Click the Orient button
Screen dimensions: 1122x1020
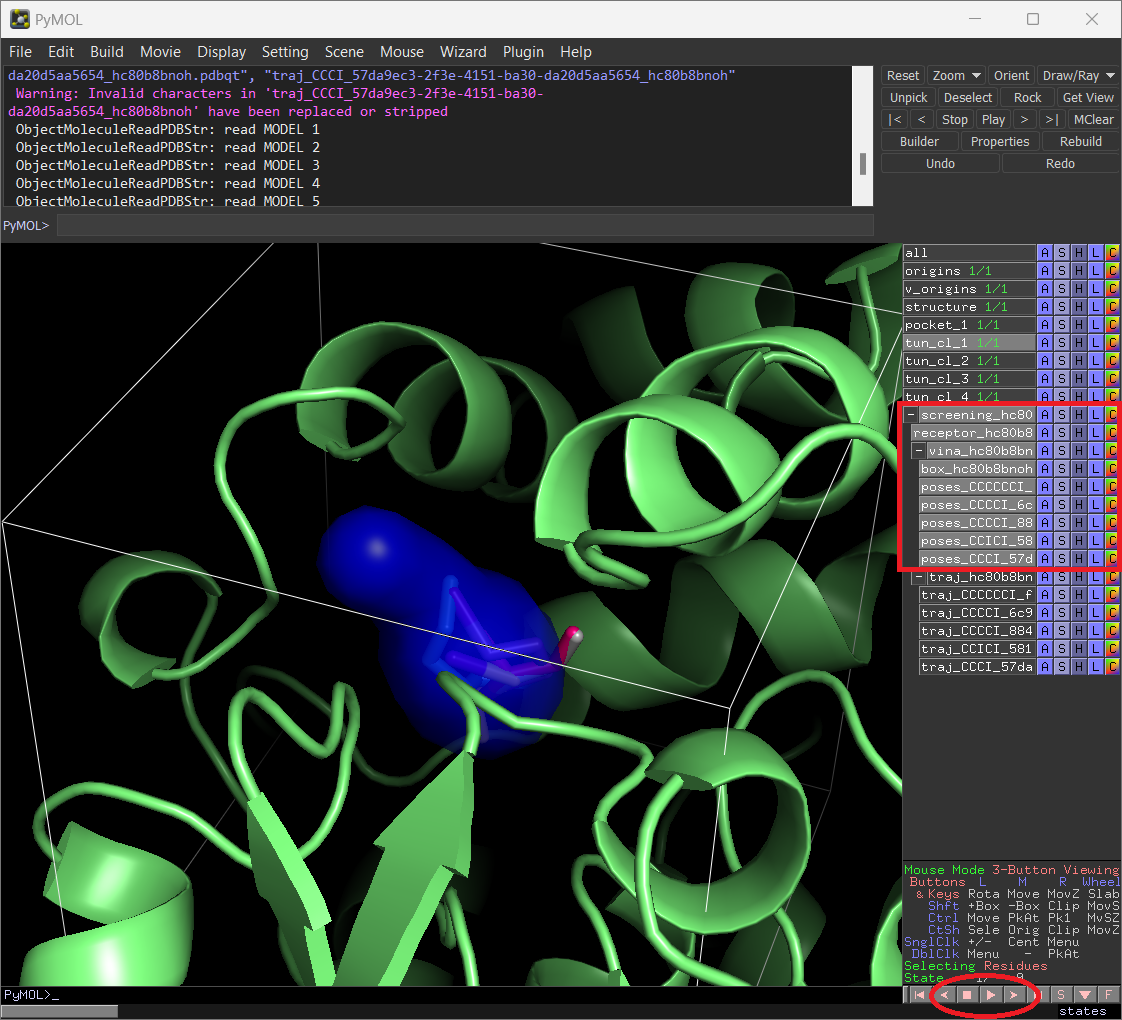(x=1011, y=76)
